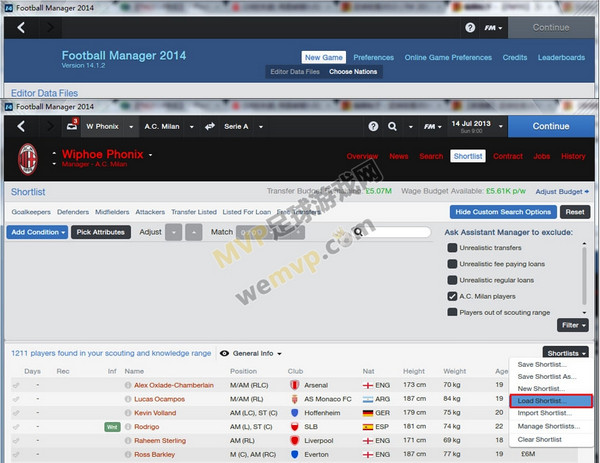Click info icon beside Alex Oxlade-Chamberlain
Viewport: 600px width, 463px height.
(128, 385)
